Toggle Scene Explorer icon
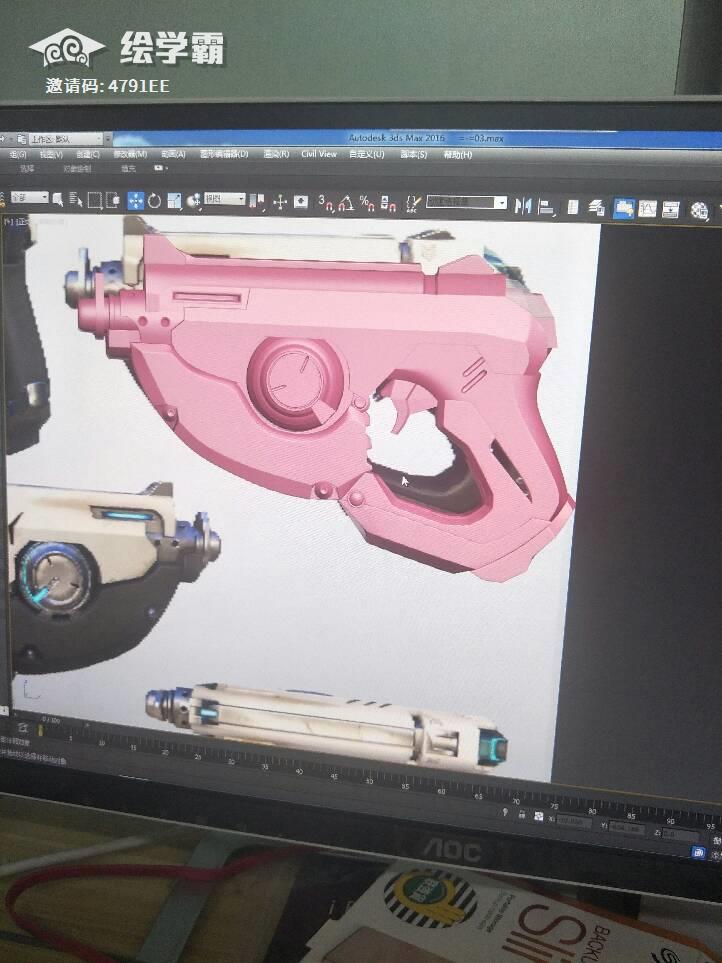This screenshot has height=963, width=722. pos(572,208)
